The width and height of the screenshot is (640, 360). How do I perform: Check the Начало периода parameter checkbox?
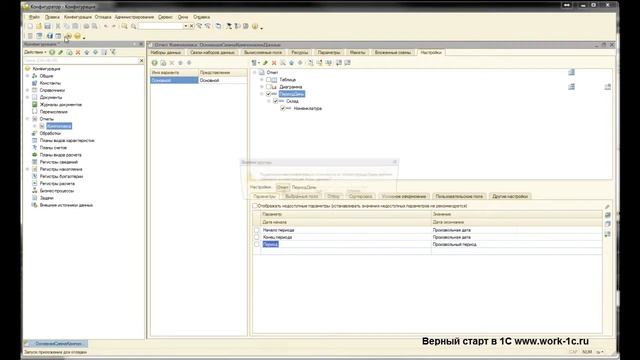(x=257, y=230)
